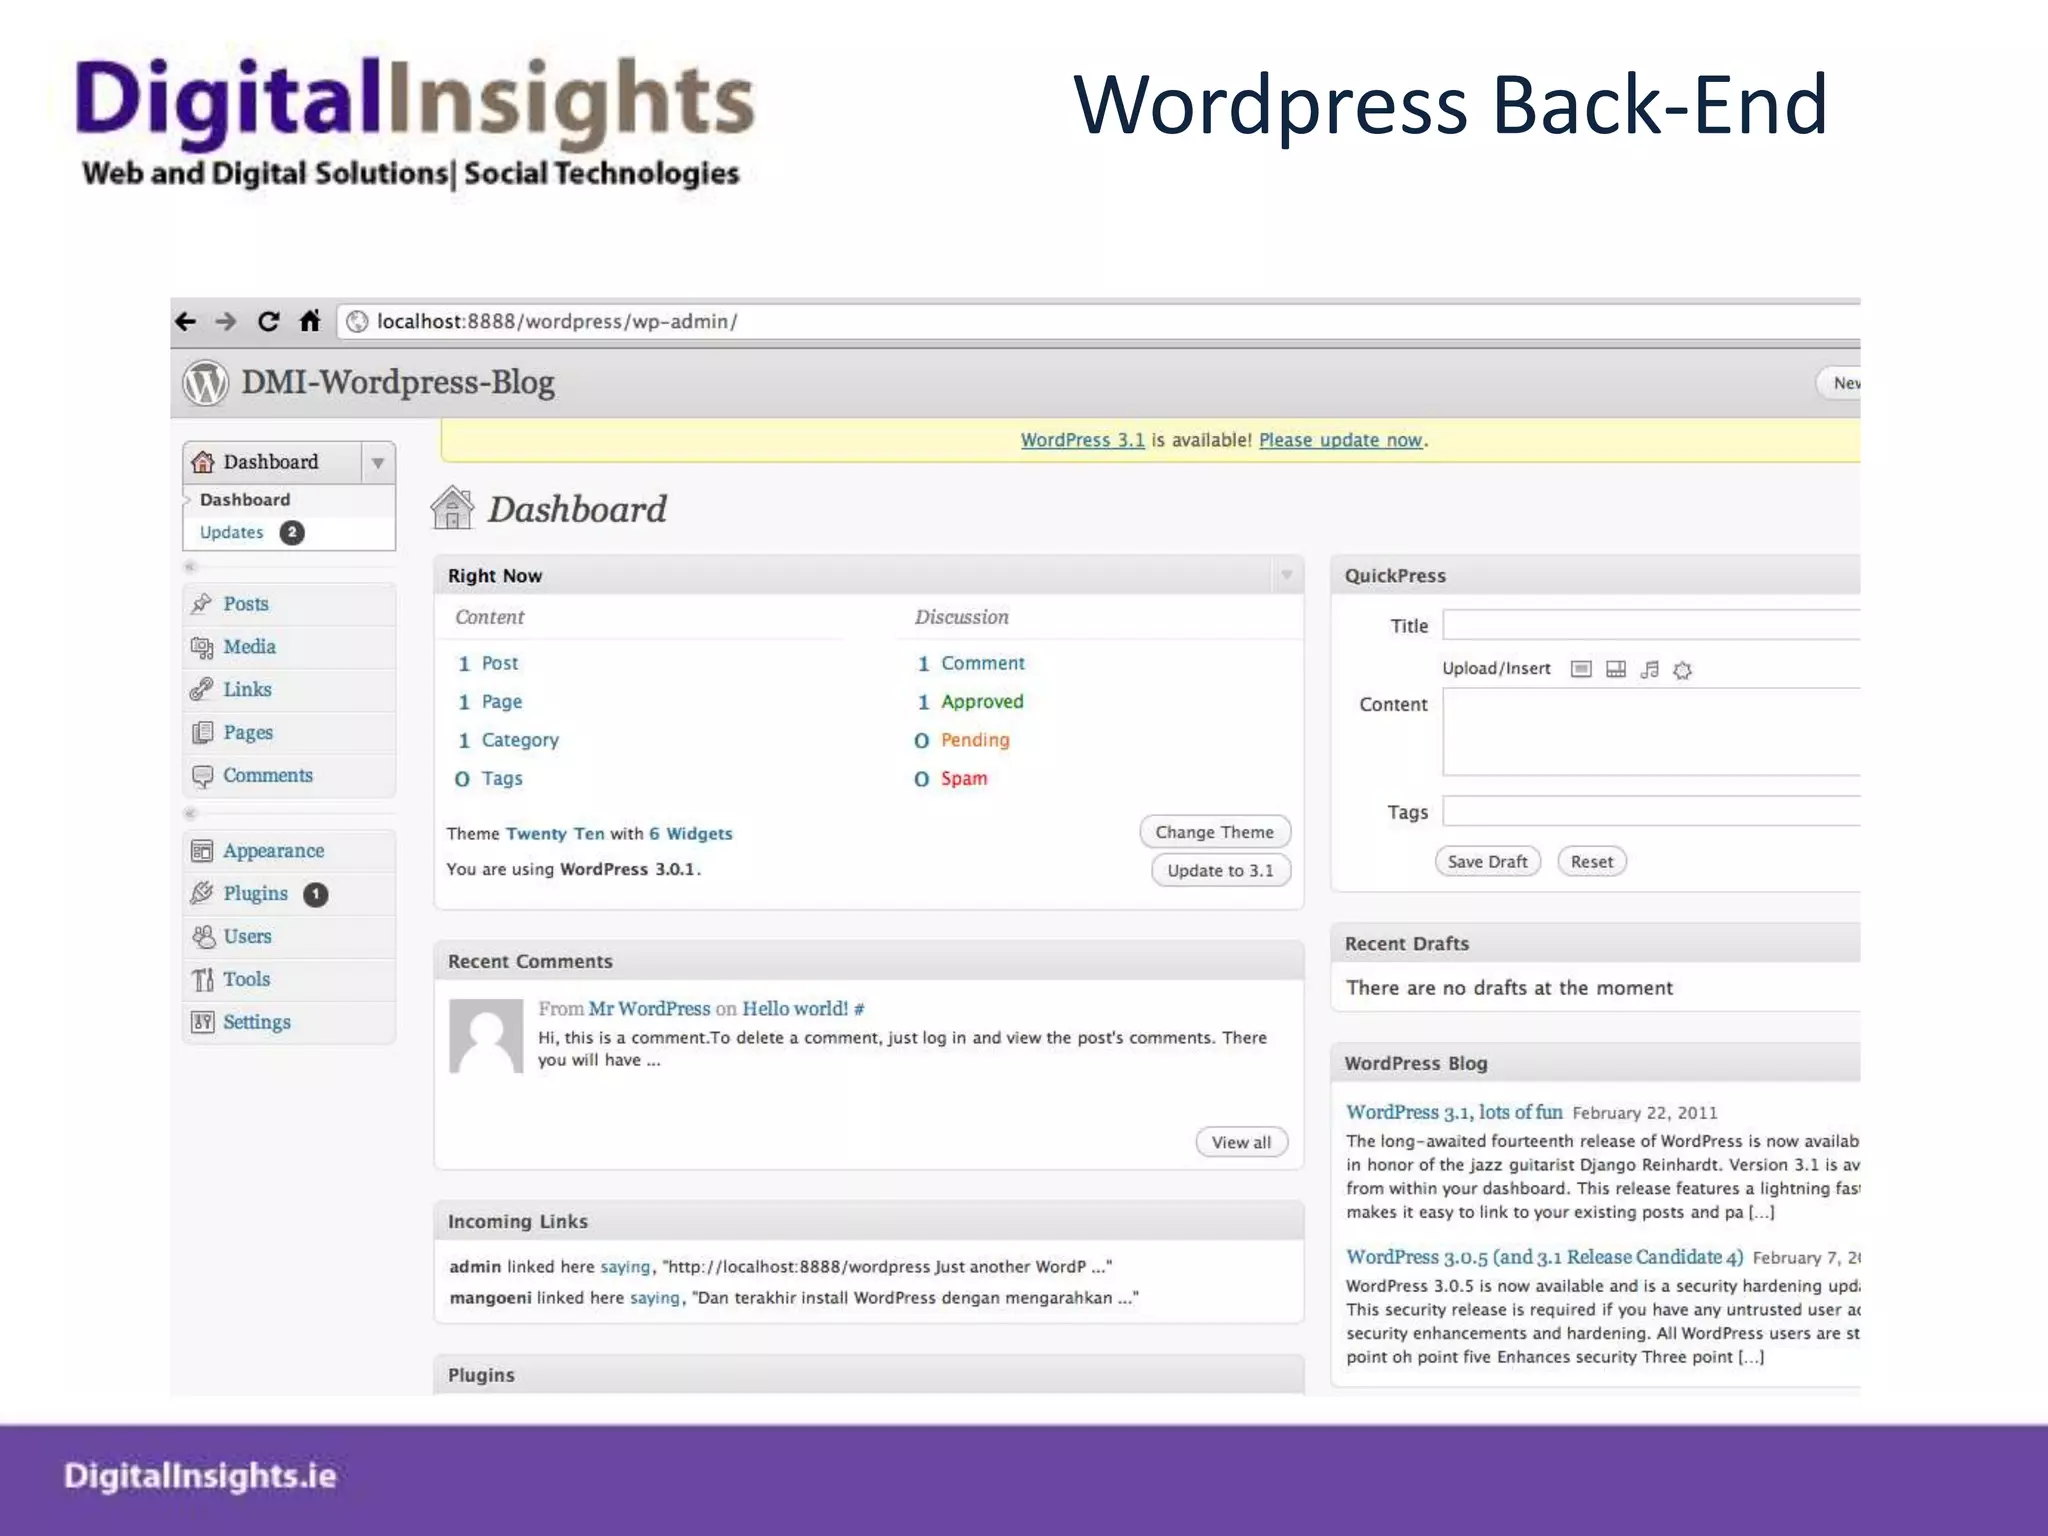Click View all in Recent Comments
This screenshot has width=2048, height=1536.
[1241, 1142]
